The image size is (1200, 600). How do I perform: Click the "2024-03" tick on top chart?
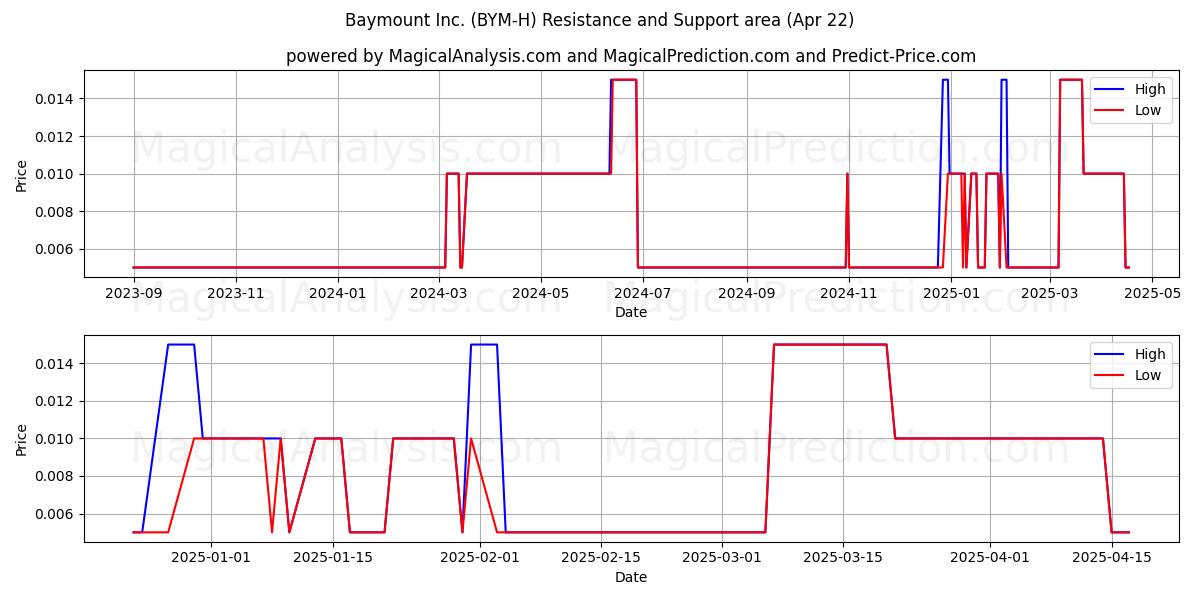pyautogui.click(x=439, y=293)
